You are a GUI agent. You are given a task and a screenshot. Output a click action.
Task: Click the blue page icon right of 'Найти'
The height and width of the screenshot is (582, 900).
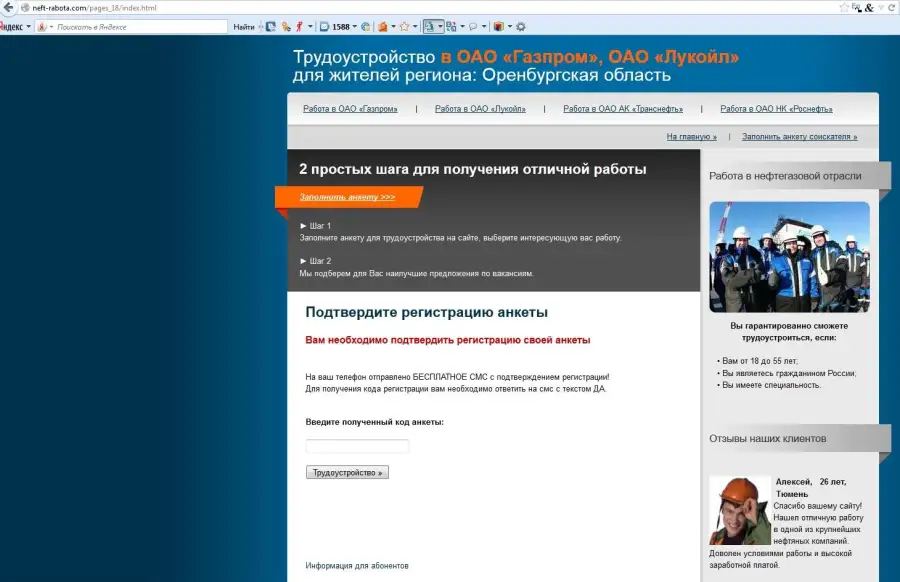pos(270,27)
